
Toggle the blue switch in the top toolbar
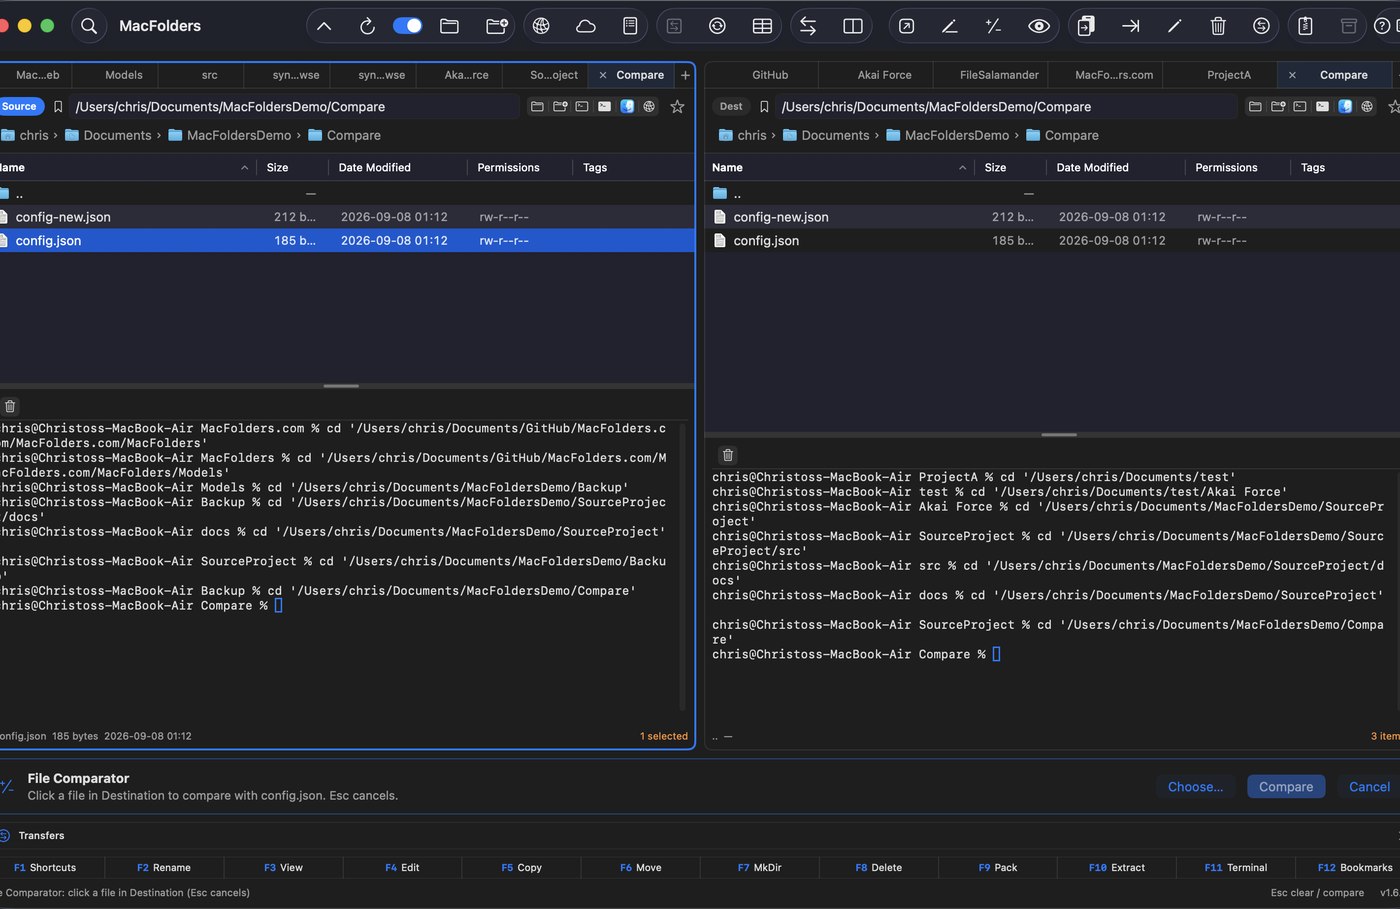(x=407, y=26)
